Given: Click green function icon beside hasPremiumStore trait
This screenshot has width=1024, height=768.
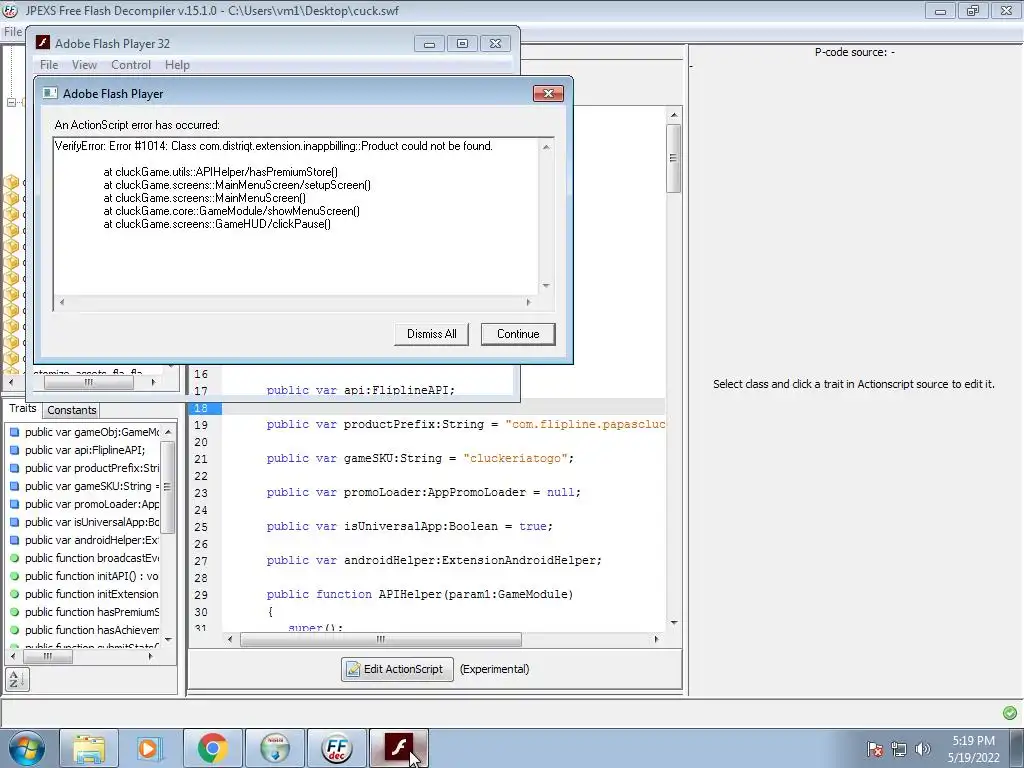Looking at the screenshot, I should click(x=14, y=612).
